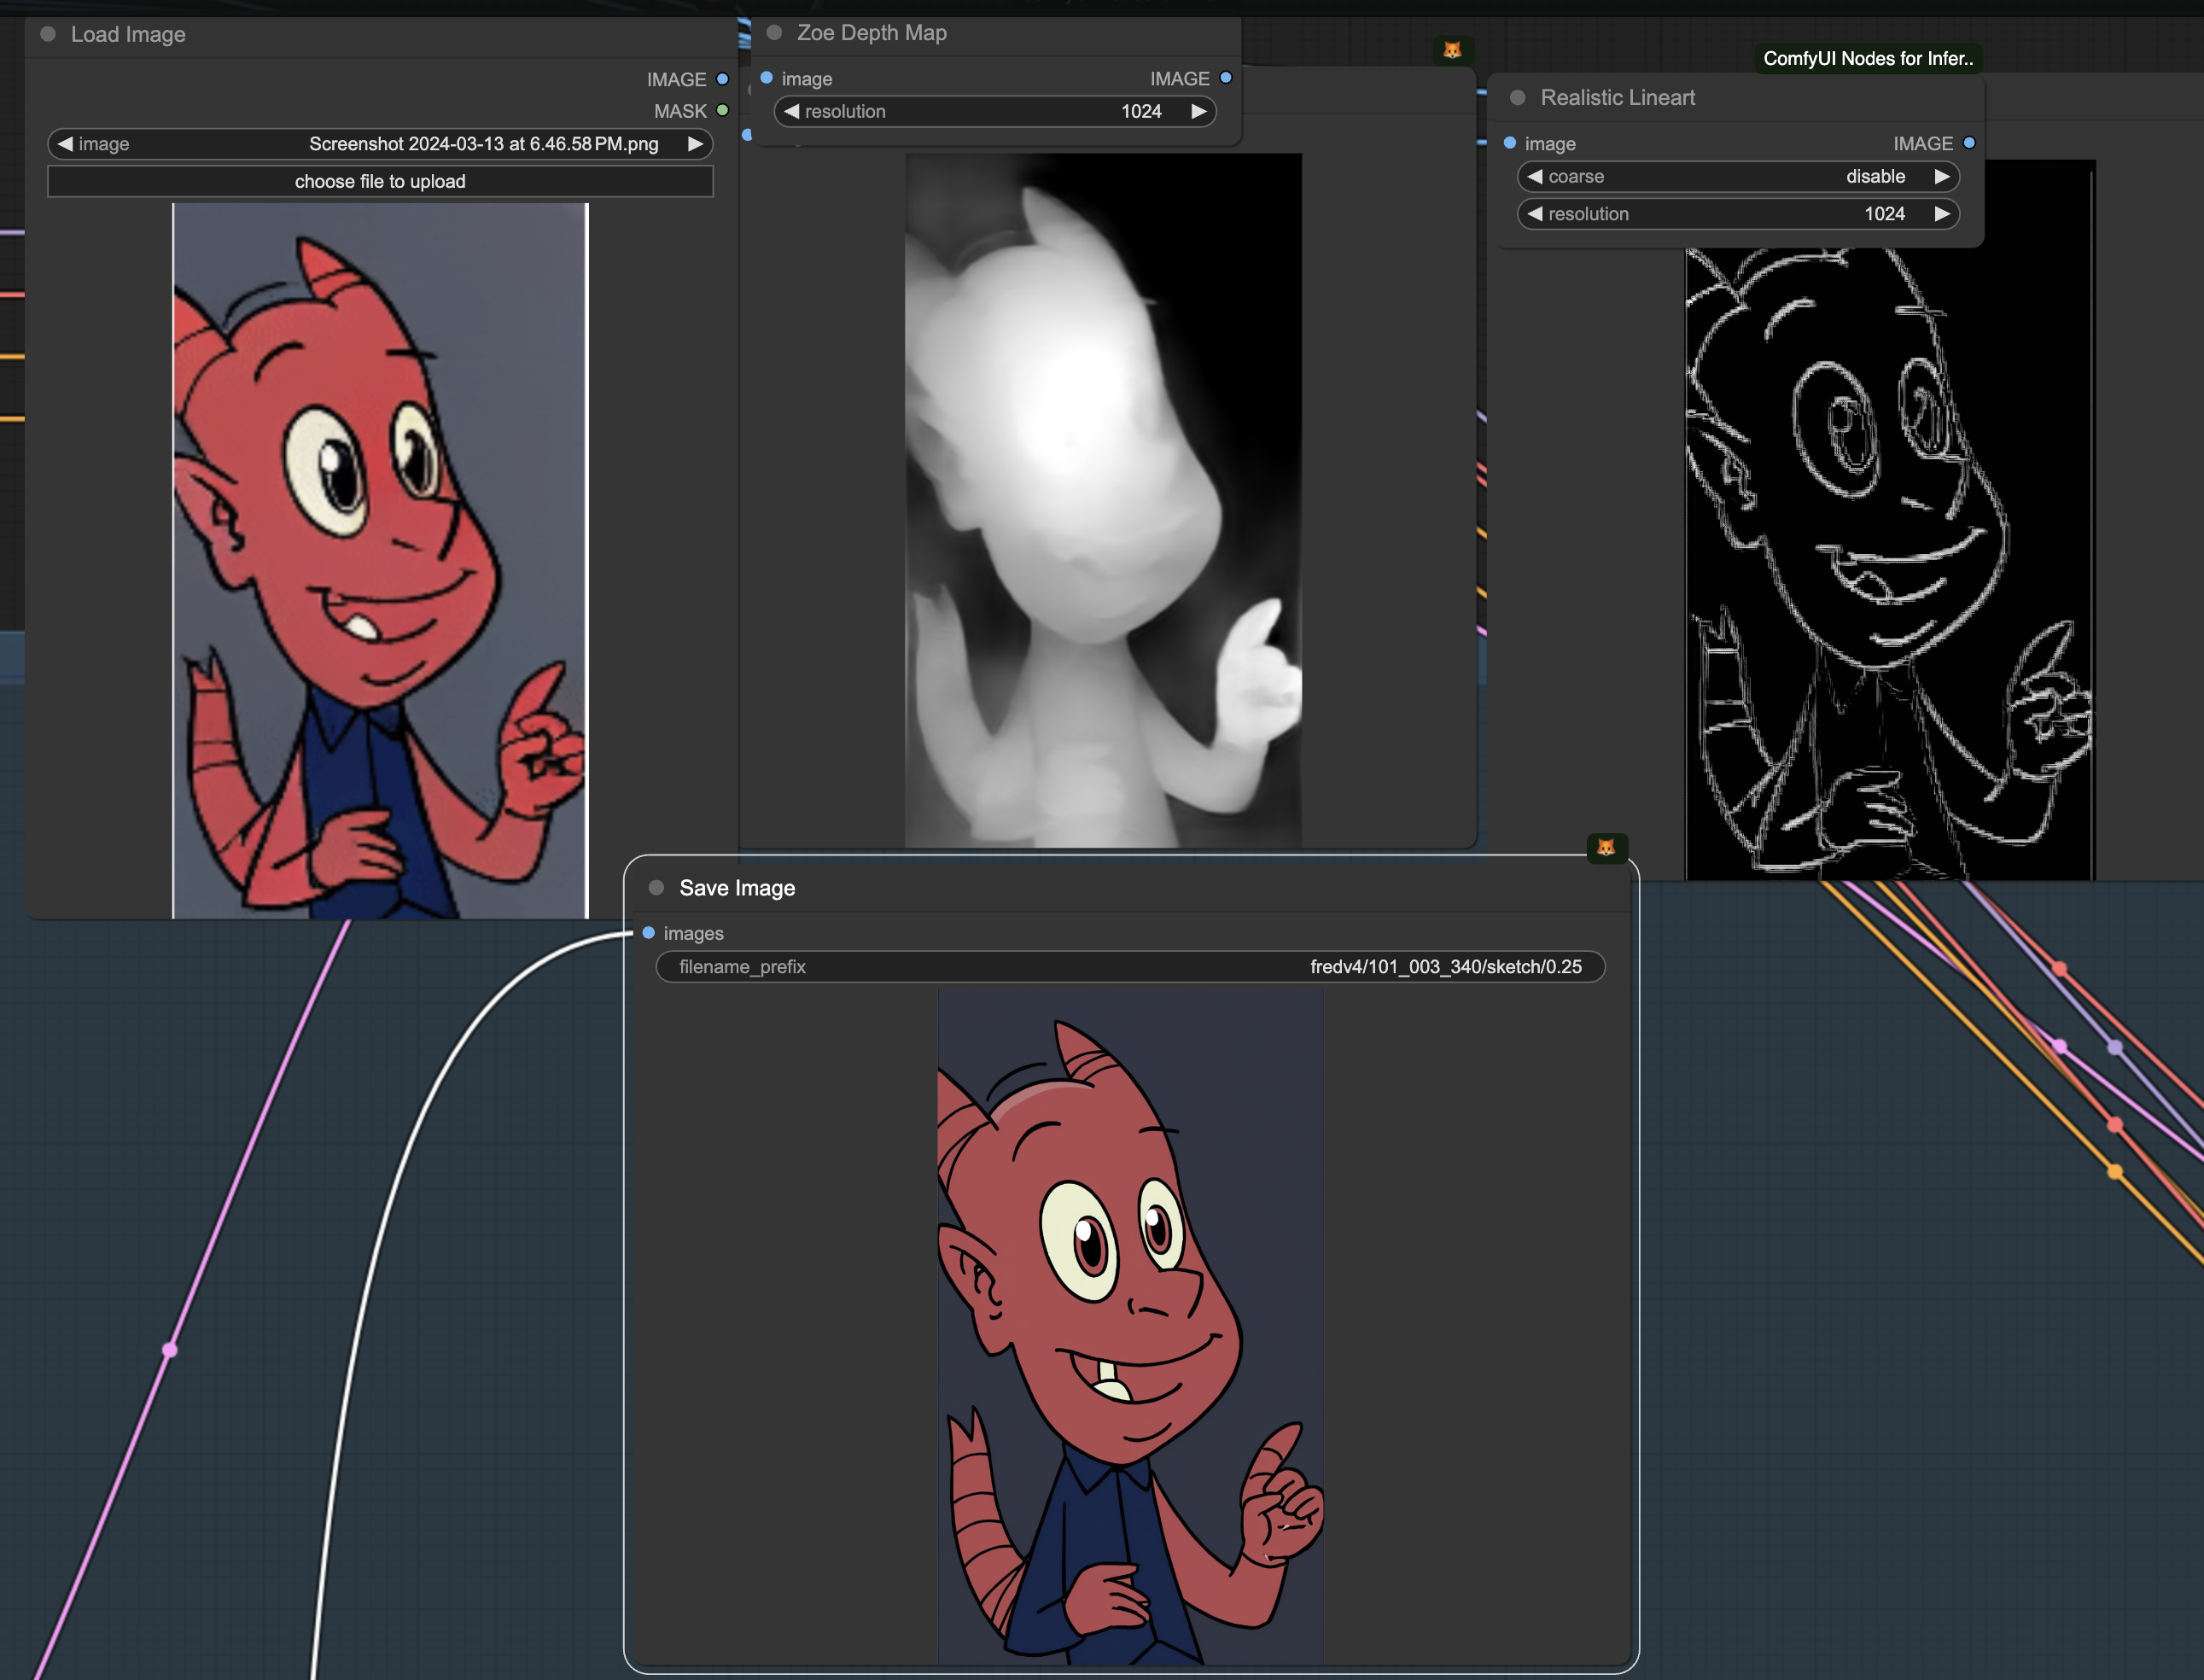Click the images input port on Save Image
2204x1680 pixels.
tap(648, 932)
